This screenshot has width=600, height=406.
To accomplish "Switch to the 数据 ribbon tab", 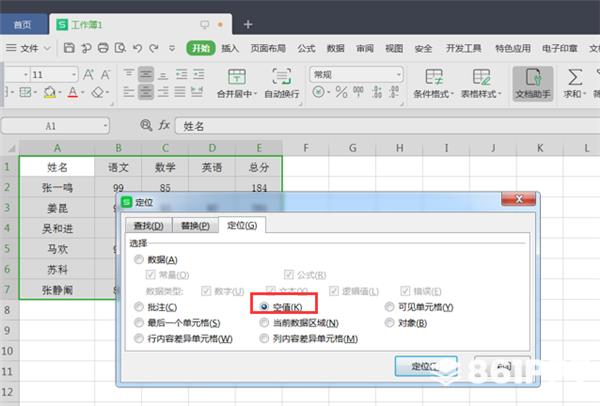I will coord(336,48).
